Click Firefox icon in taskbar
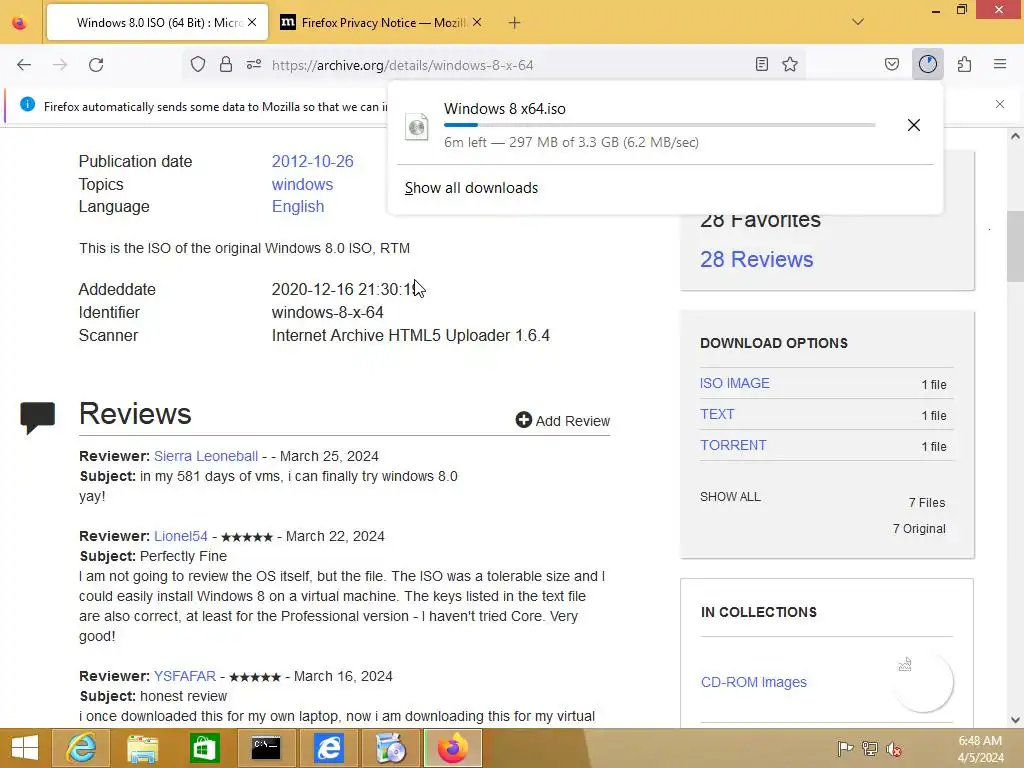Image resolution: width=1024 pixels, height=768 pixels. (x=453, y=748)
